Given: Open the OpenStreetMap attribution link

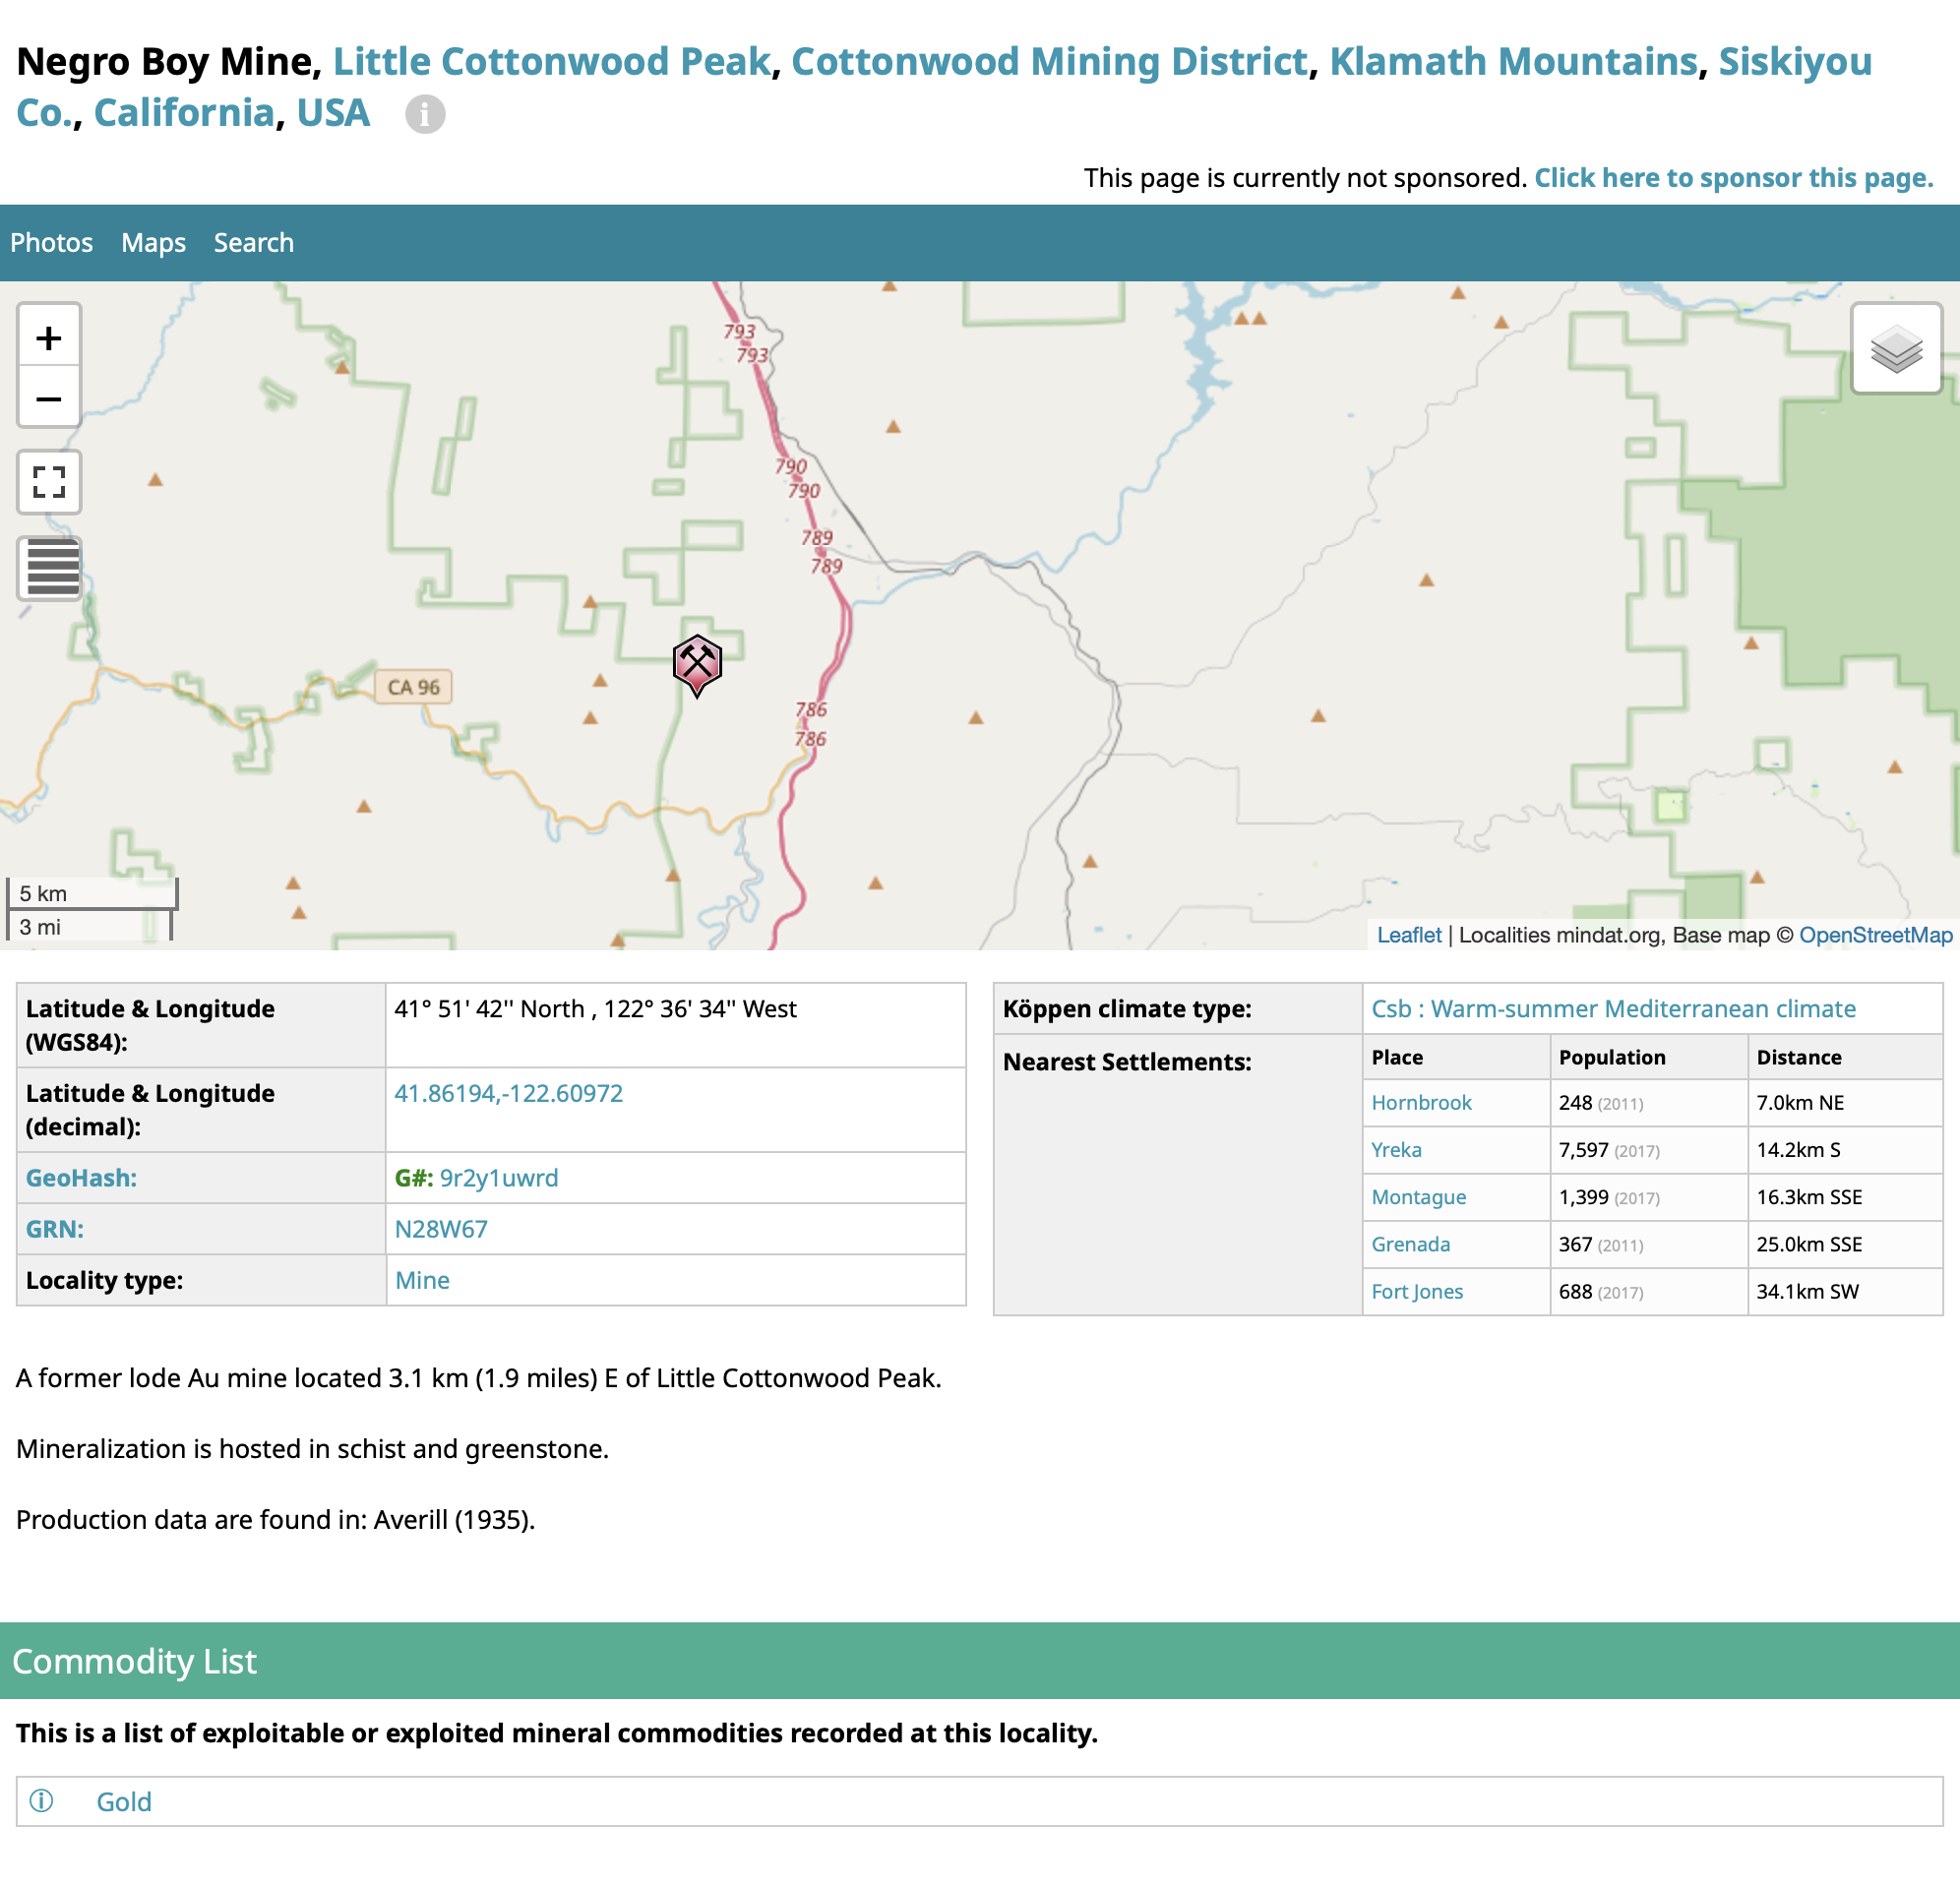Looking at the screenshot, I should coord(1875,935).
